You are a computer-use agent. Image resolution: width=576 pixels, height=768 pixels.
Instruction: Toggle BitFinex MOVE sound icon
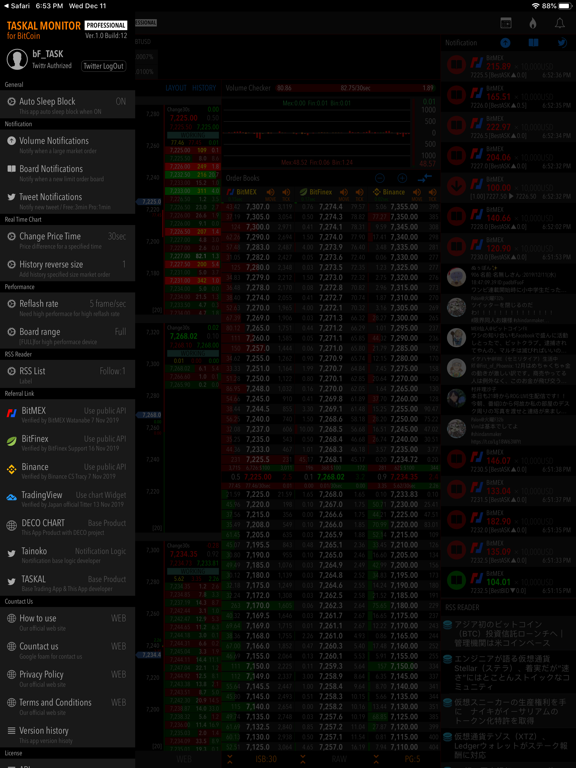click(x=344, y=193)
